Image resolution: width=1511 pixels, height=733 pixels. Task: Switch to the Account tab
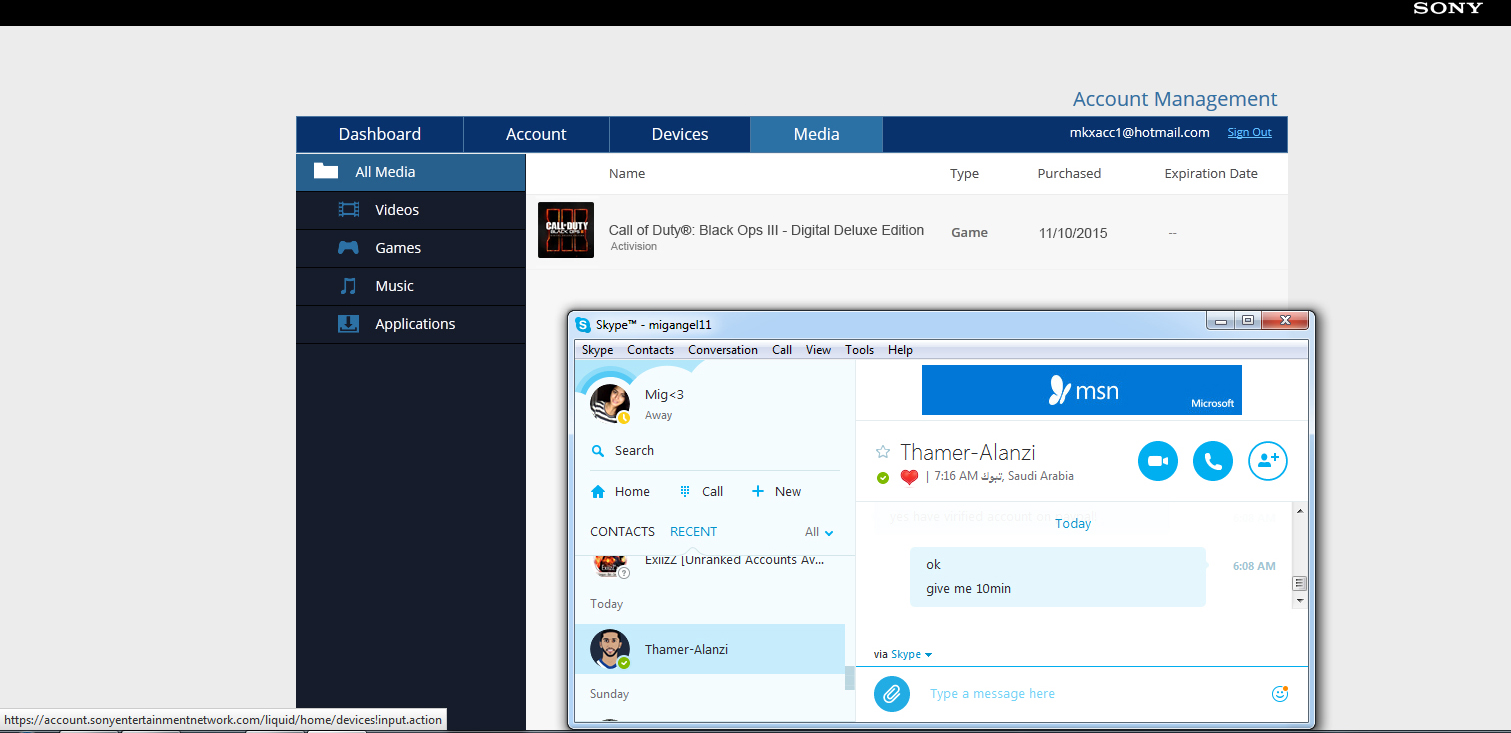tap(536, 134)
